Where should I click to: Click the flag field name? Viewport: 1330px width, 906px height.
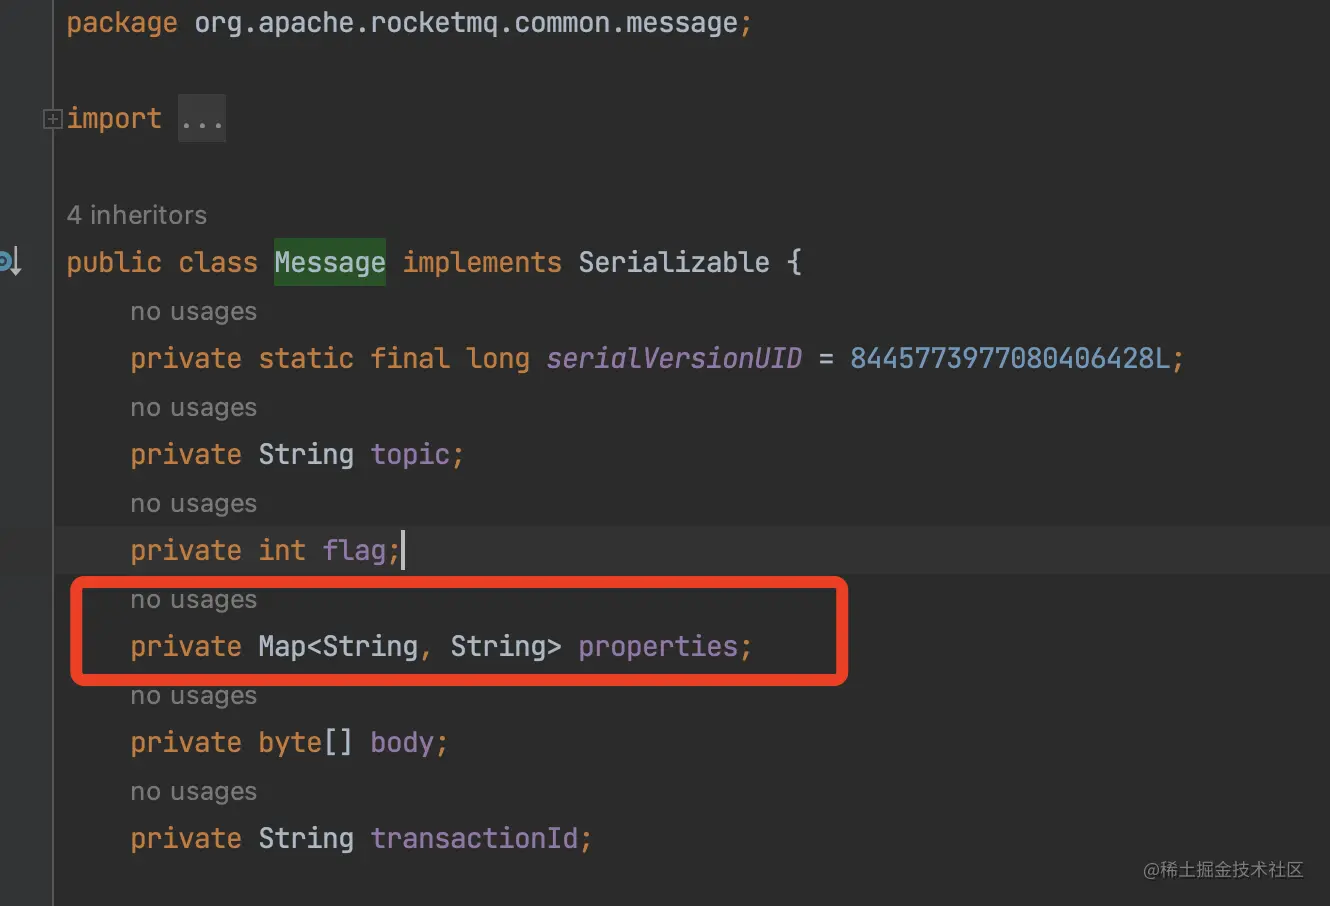point(354,550)
